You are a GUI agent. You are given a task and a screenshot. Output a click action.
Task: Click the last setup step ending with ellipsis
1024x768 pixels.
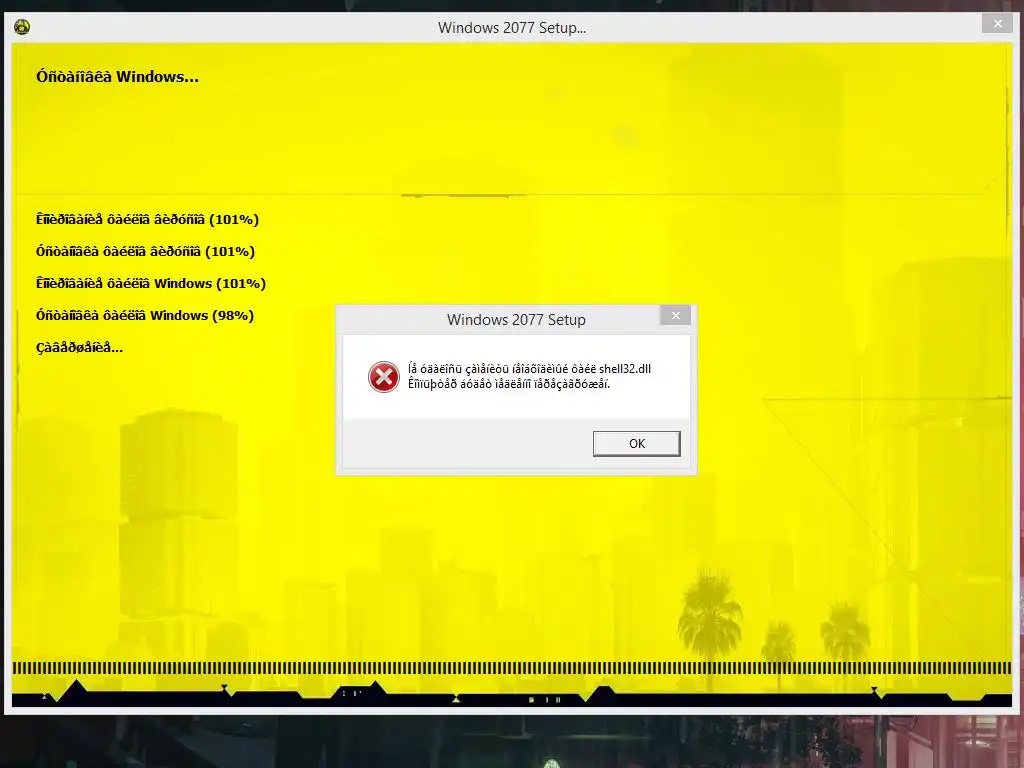80,347
